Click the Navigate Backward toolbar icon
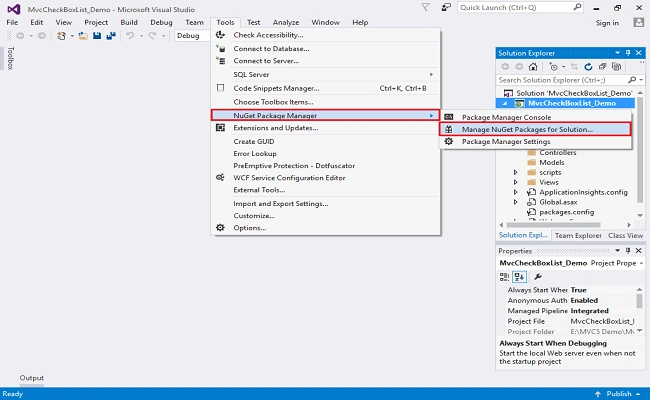 pos(20,36)
